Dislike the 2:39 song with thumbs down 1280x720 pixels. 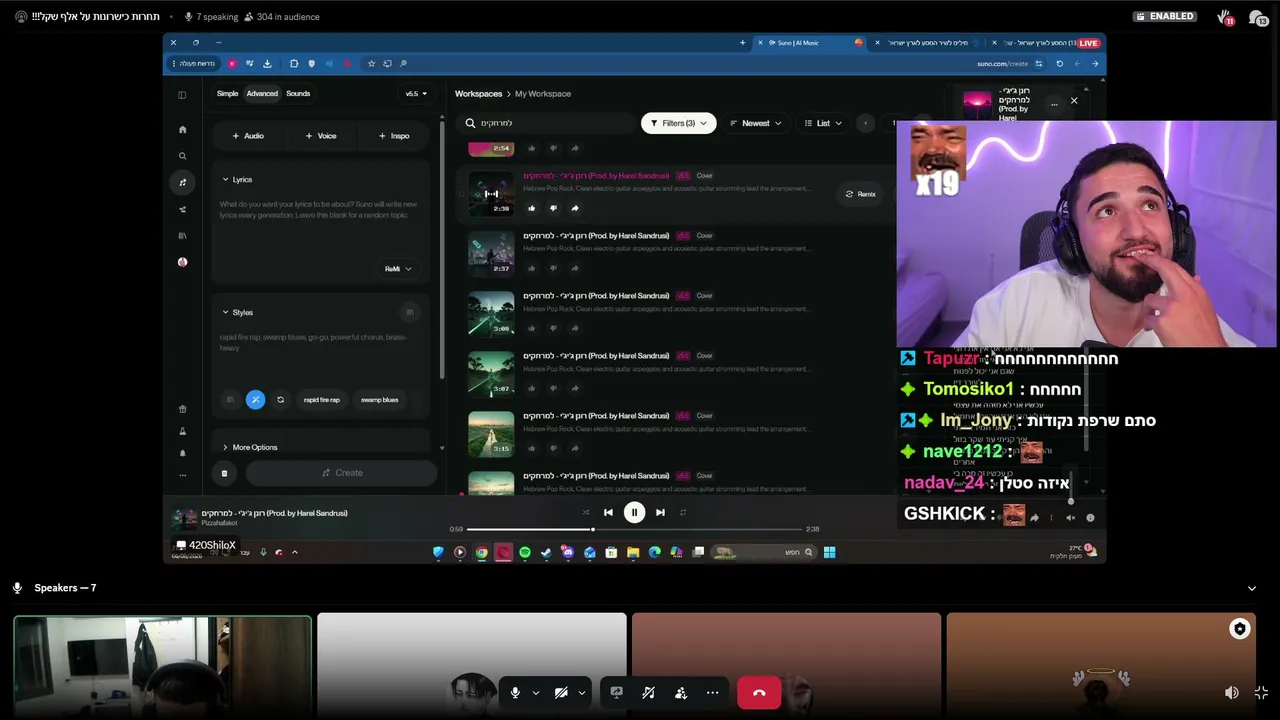tap(553, 208)
